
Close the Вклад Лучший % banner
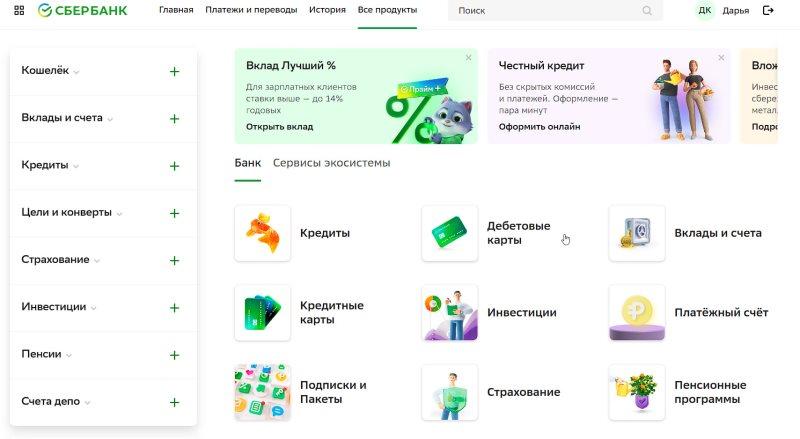(x=468, y=58)
